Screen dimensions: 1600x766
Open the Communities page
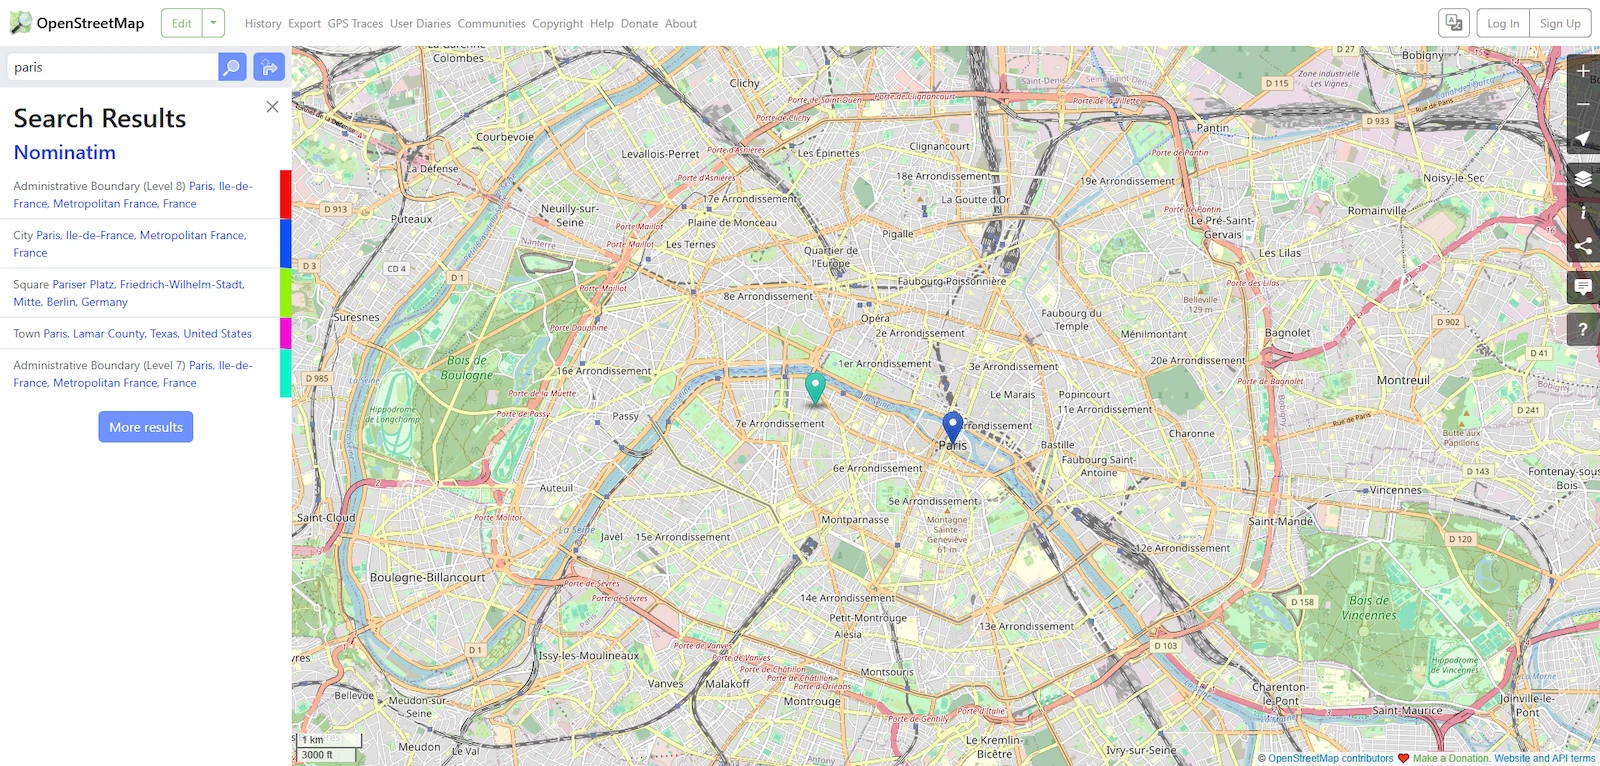[x=491, y=23]
